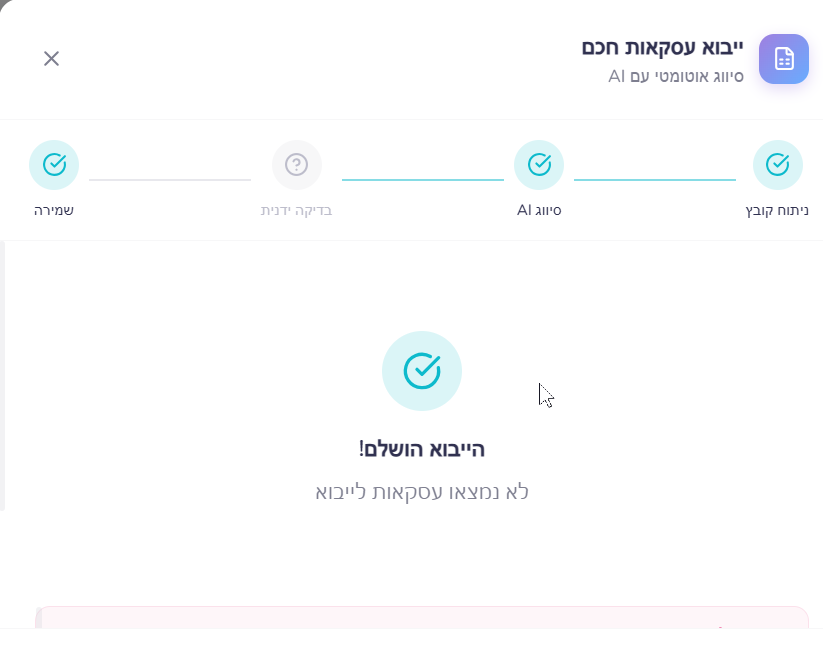Click the ניתוח קובץ step checkmark icon
This screenshot has width=823, height=648.
777,165
